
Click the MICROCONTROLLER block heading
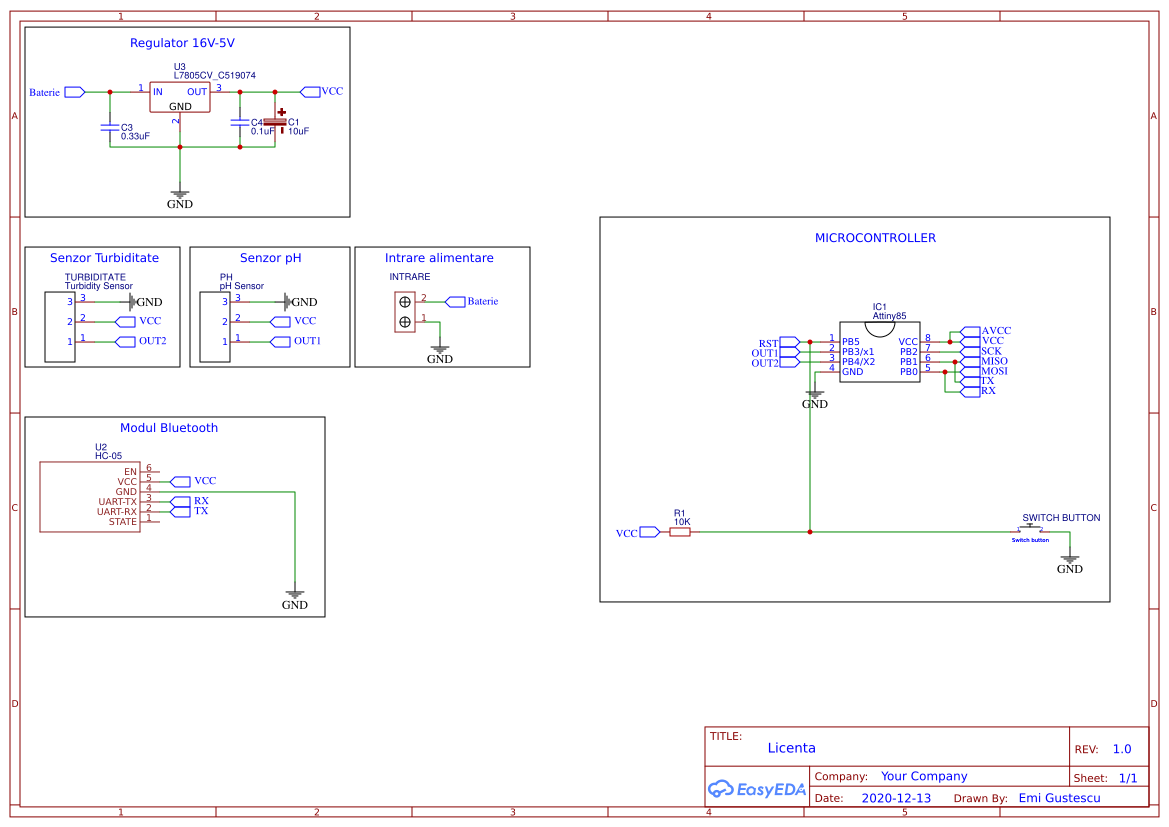click(875, 238)
